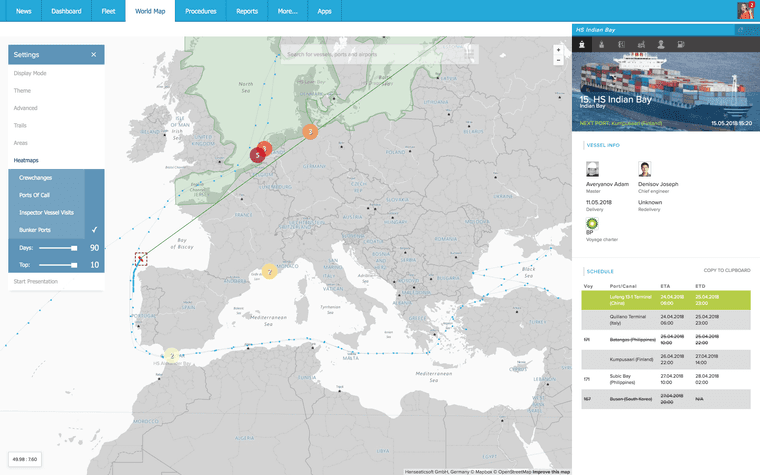Adjust the Top slider handle
Image resolution: width=760 pixels, height=475 pixels.
click(x=74, y=265)
